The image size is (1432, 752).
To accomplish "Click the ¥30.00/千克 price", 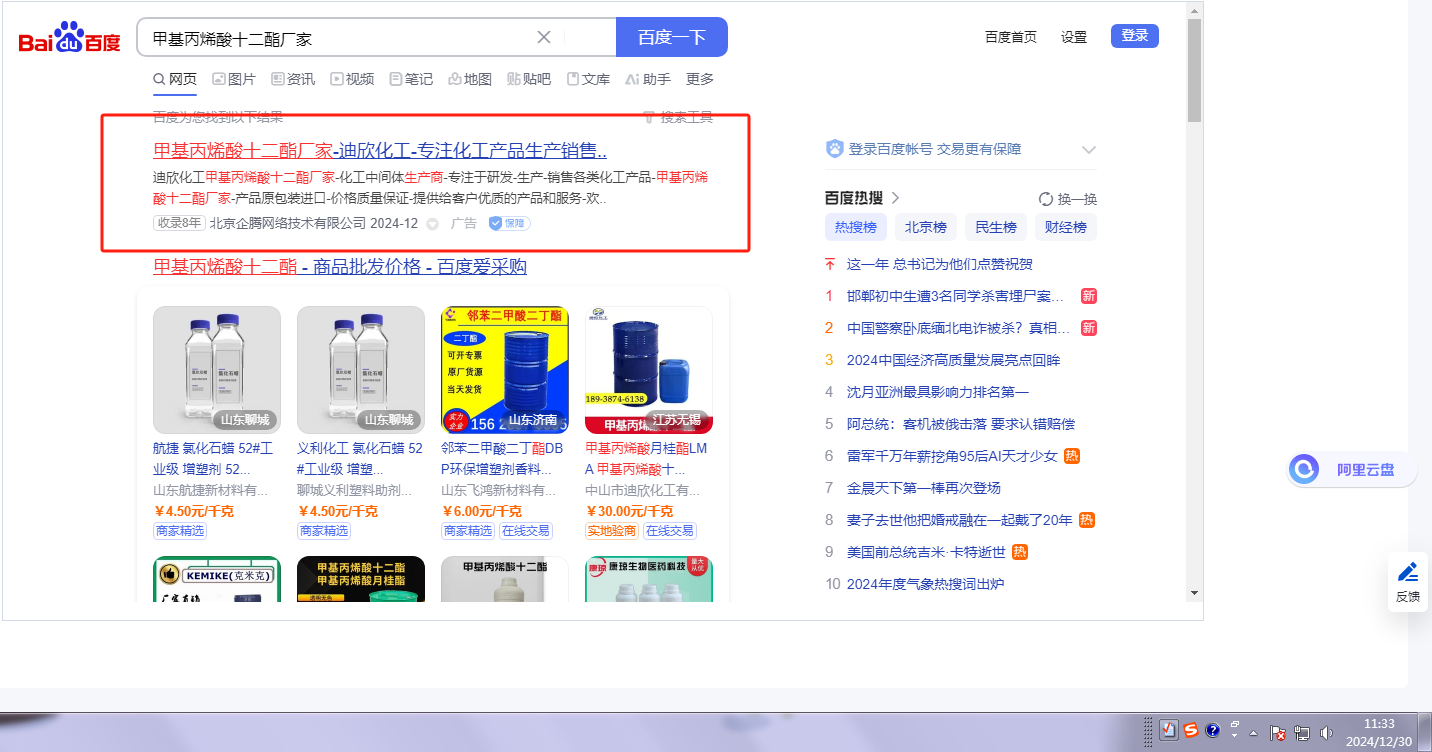I will (630, 511).
